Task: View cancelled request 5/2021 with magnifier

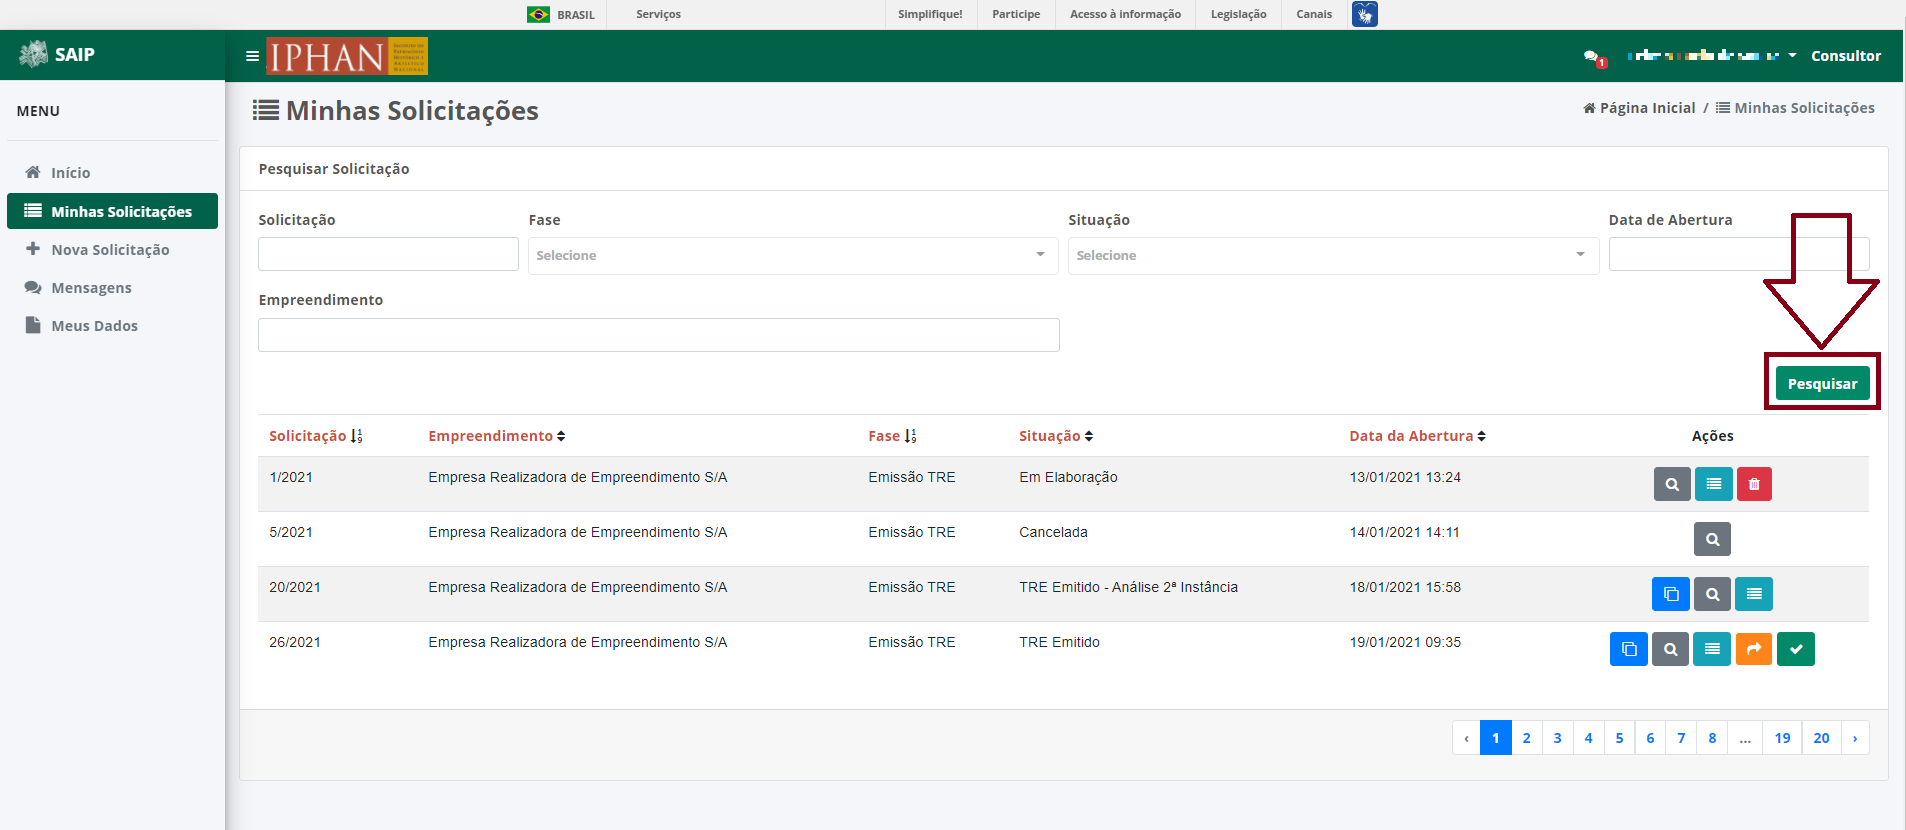Action: tap(1712, 539)
